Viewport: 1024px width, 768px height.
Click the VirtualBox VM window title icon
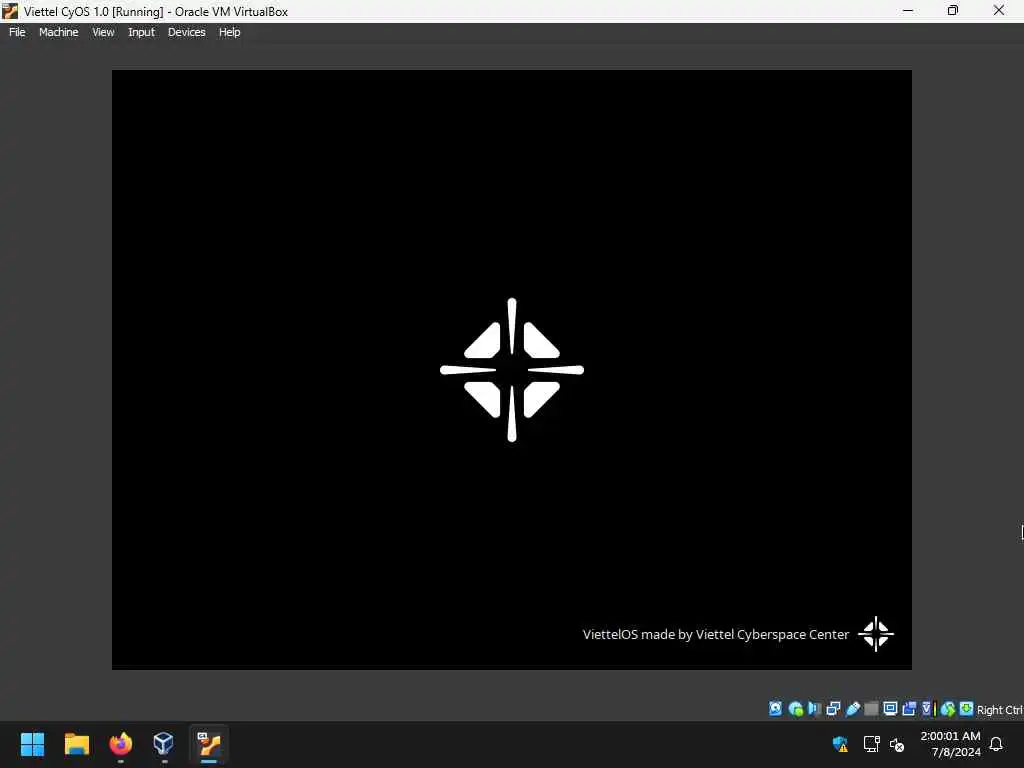(x=10, y=11)
